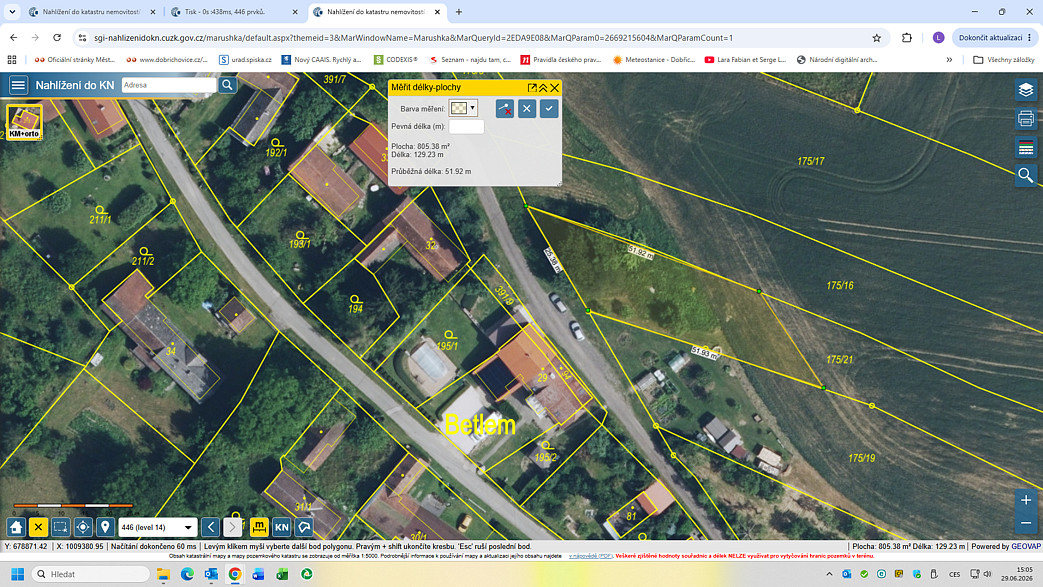Bookmark this page with the star icon
This screenshot has width=1043, height=587.
coord(877,38)
